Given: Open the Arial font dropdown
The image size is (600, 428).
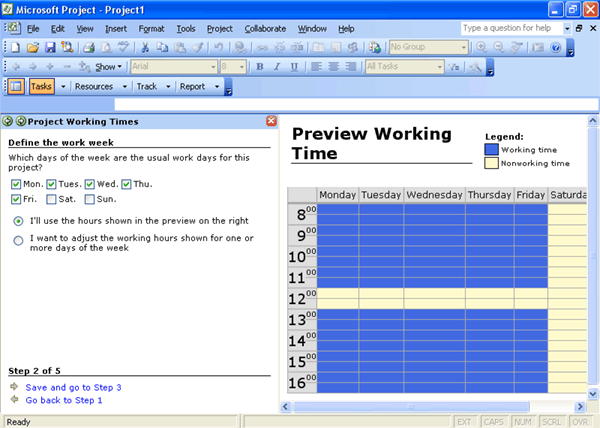Looking at the screenshot, I should click(213, 67).
